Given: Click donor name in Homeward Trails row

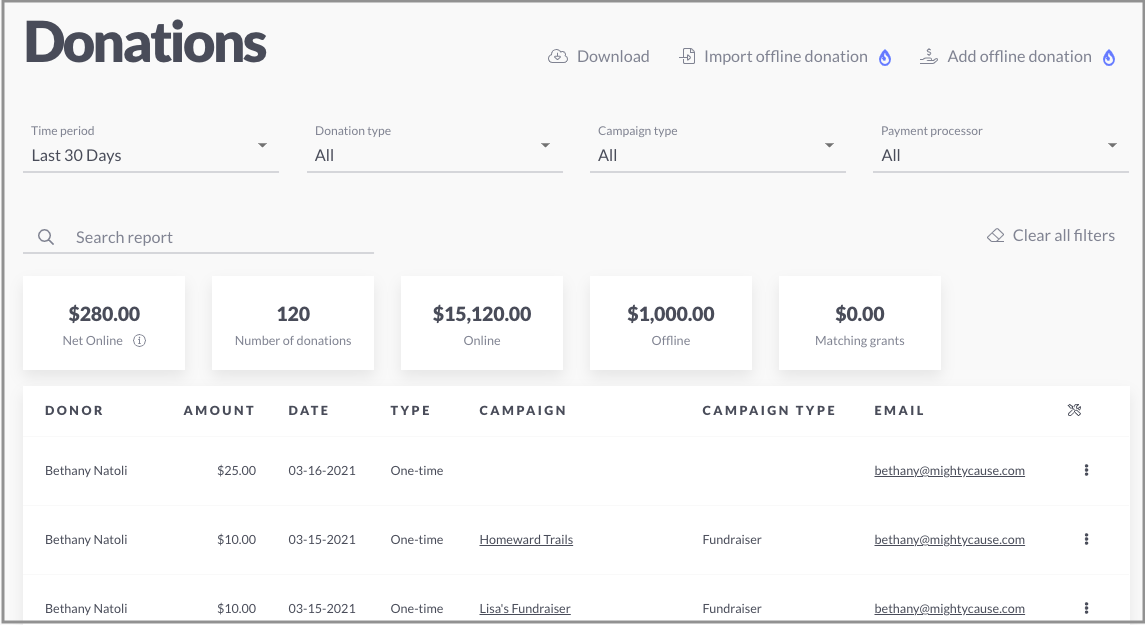Looking at the screenshot, I should 86,540.
